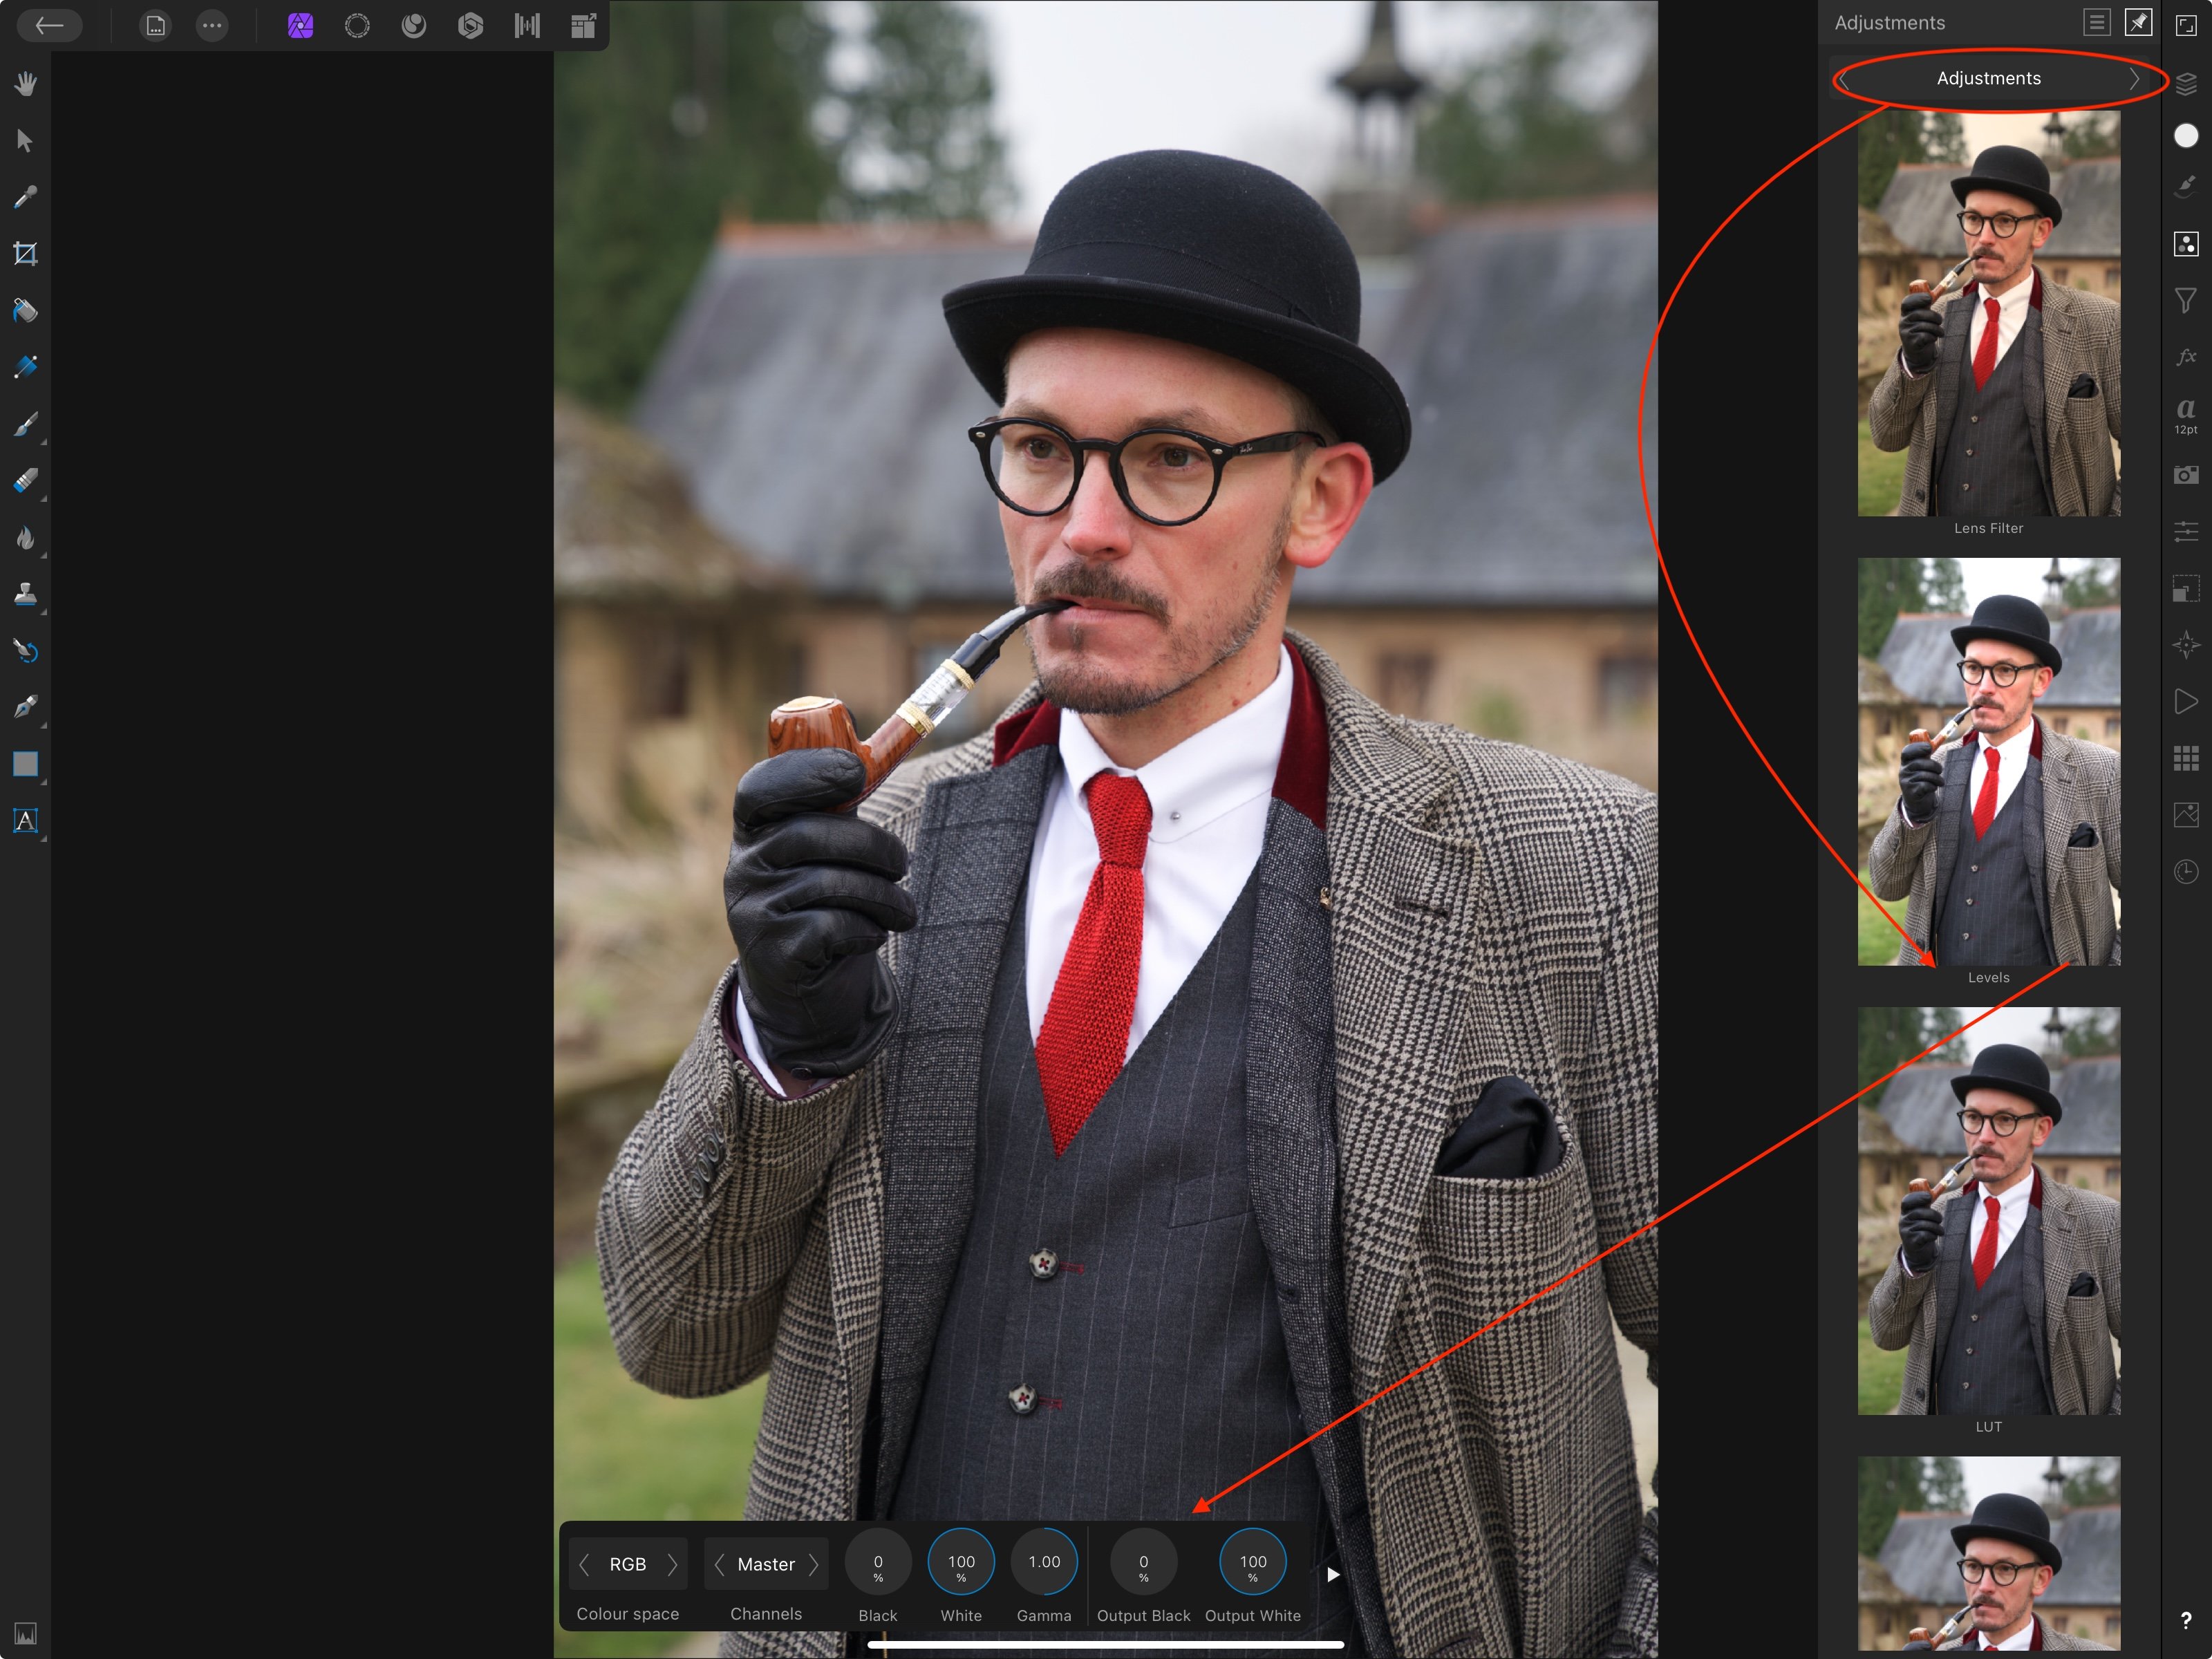Open the Layer FX studio
2212x1659 pixels.
[x=2186, y=357]
